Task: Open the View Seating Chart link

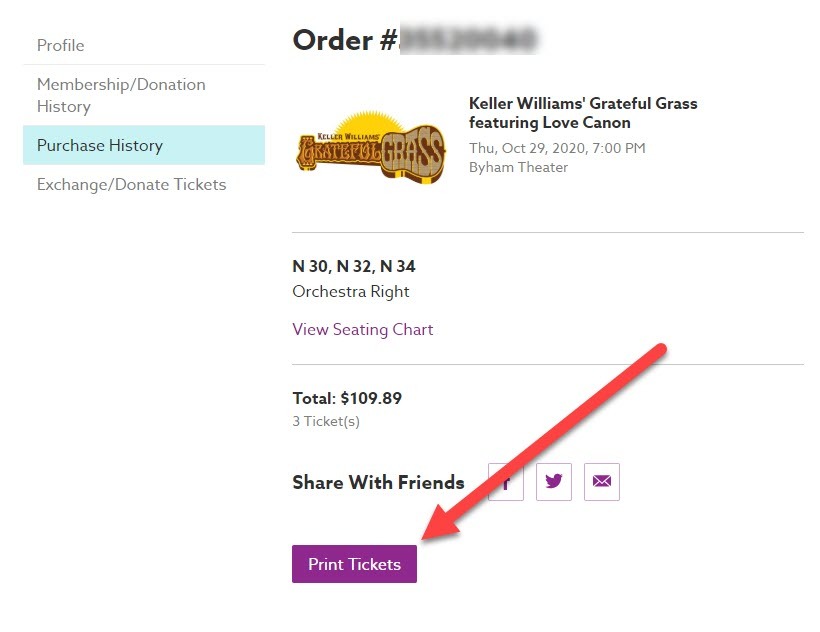Action: (x=362, y=329)
